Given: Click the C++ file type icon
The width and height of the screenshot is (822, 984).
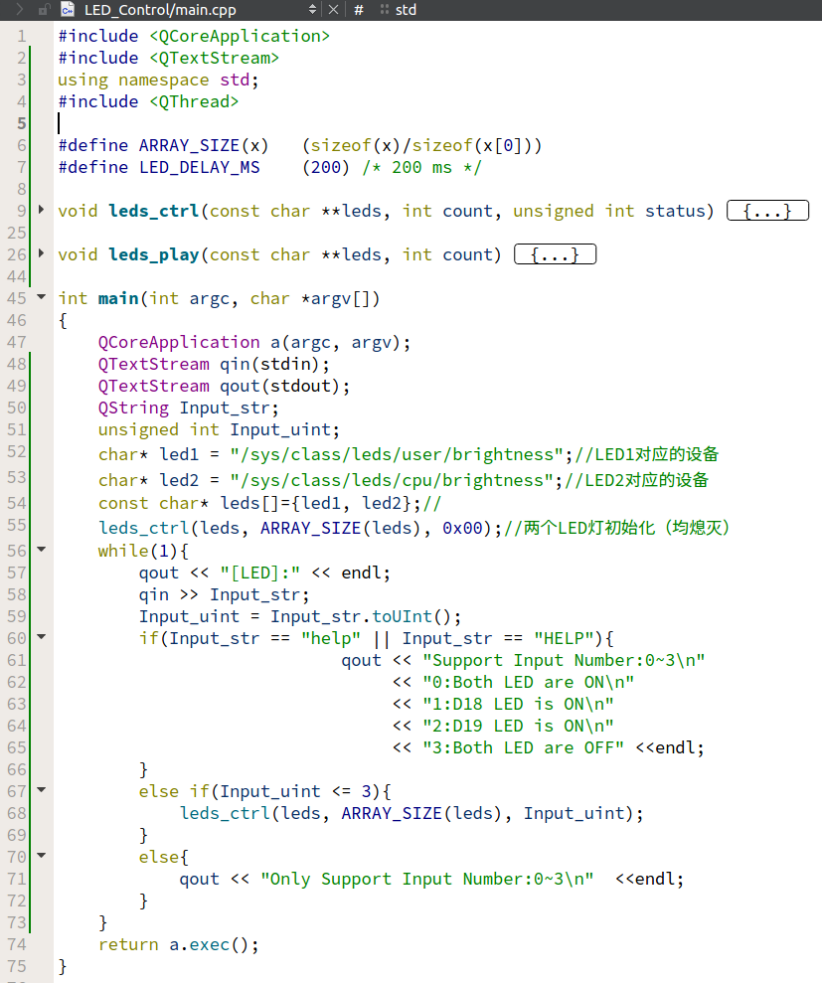Looking at the screenshot, I should (68, 9).
